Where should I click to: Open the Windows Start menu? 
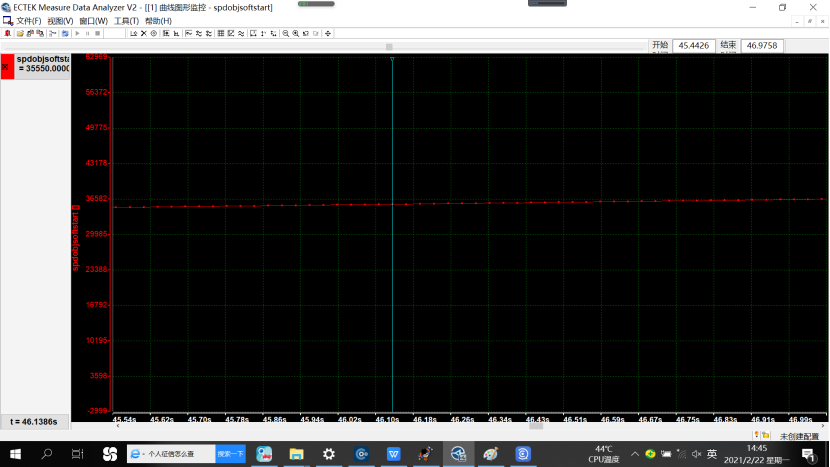pos(15,454)
